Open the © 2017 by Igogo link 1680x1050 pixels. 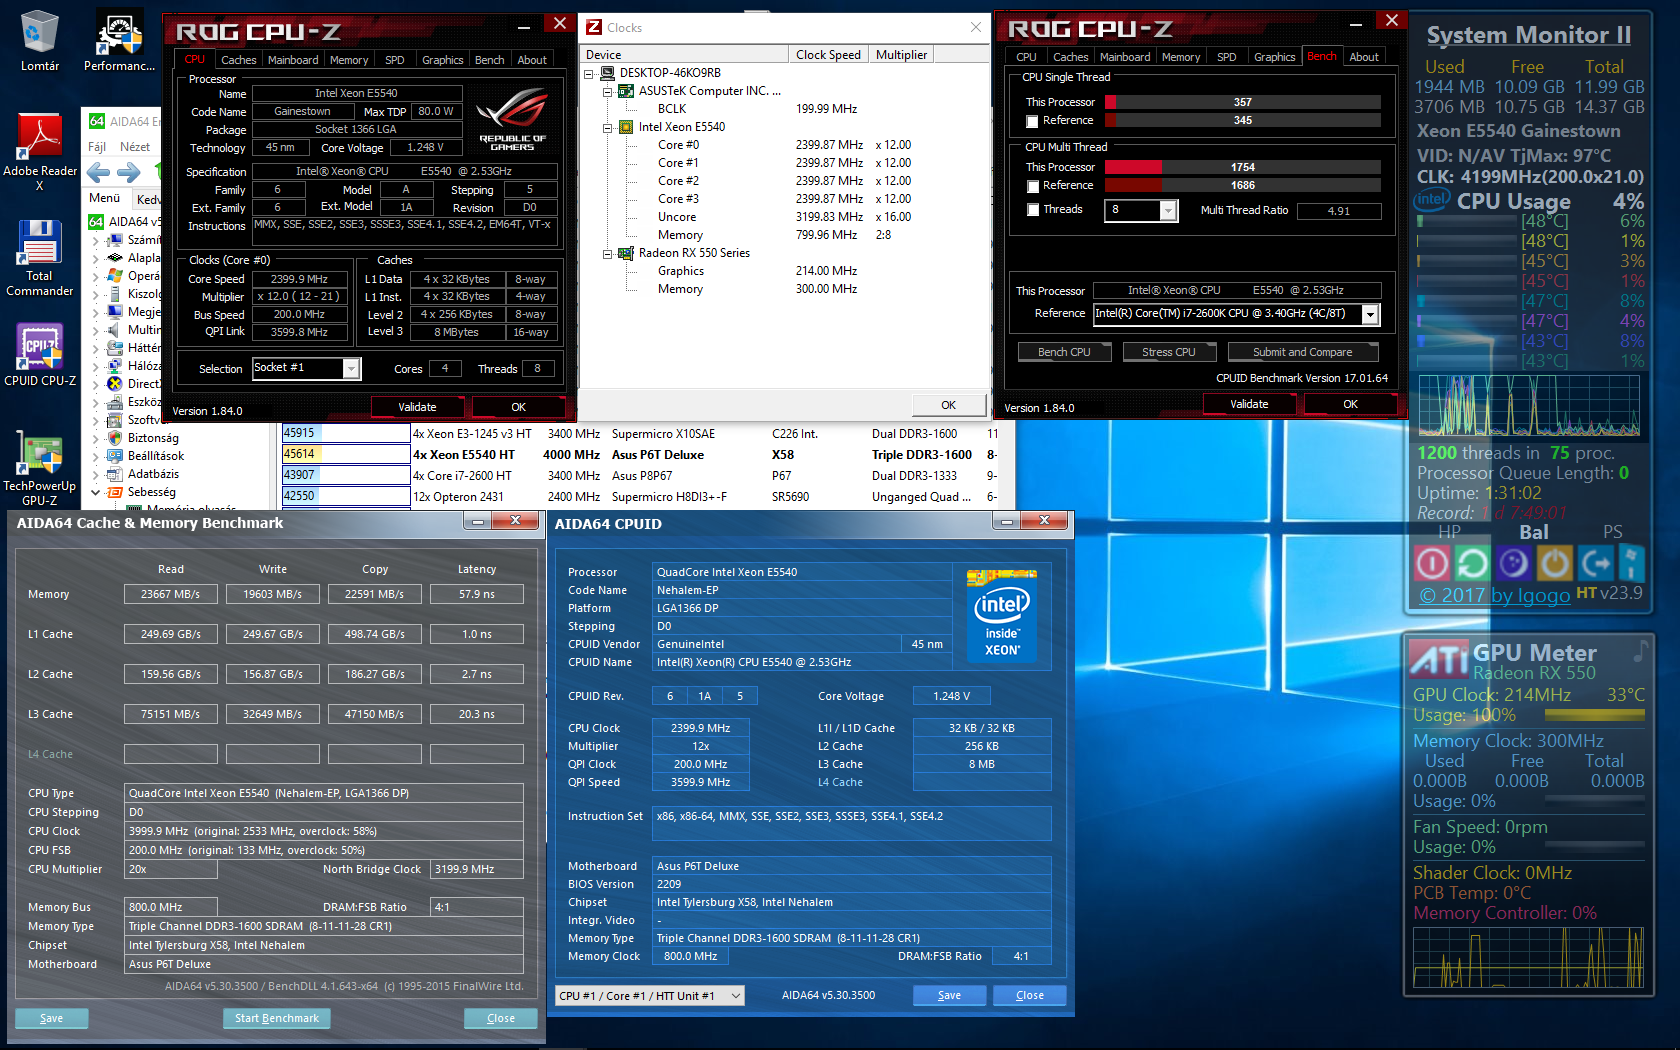point(1495,595)
